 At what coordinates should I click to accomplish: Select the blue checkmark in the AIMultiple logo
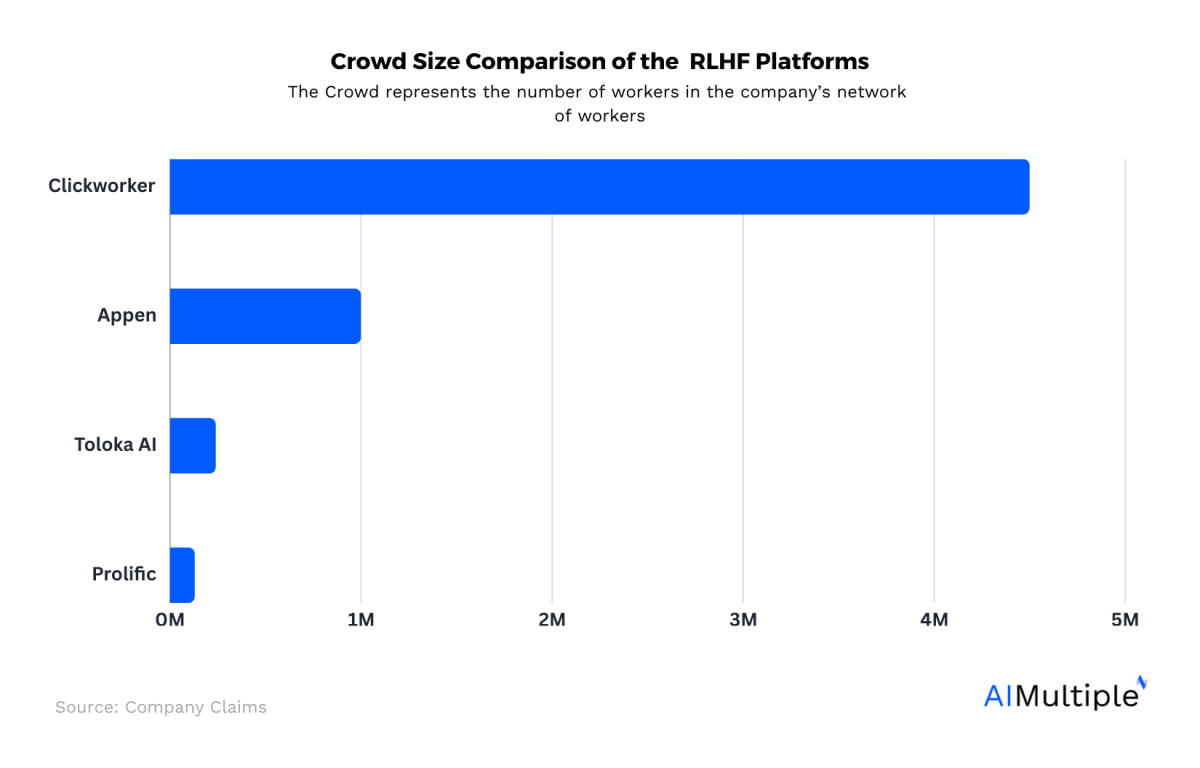(x=1141, y=684)
